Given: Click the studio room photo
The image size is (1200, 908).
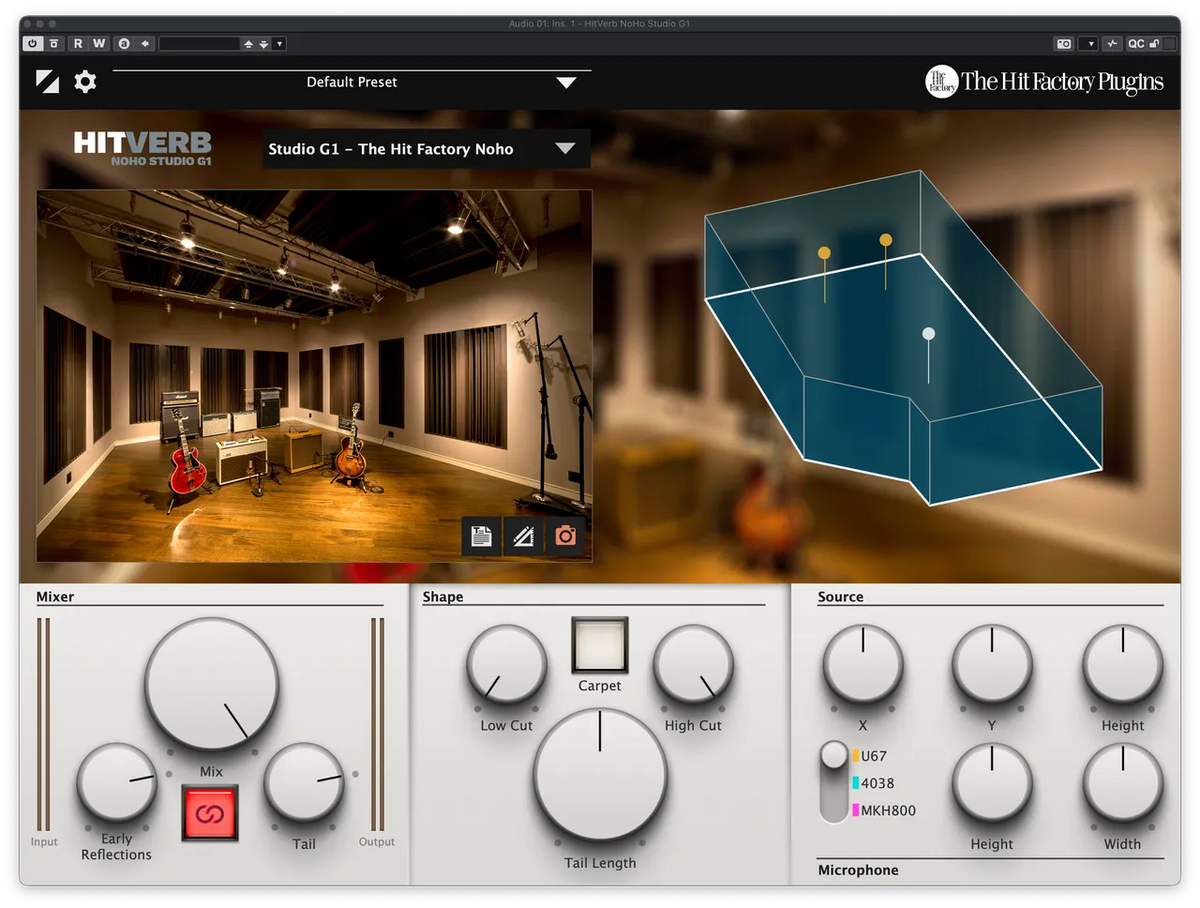Looking at the screenshot, I should (x=314, y=376).
